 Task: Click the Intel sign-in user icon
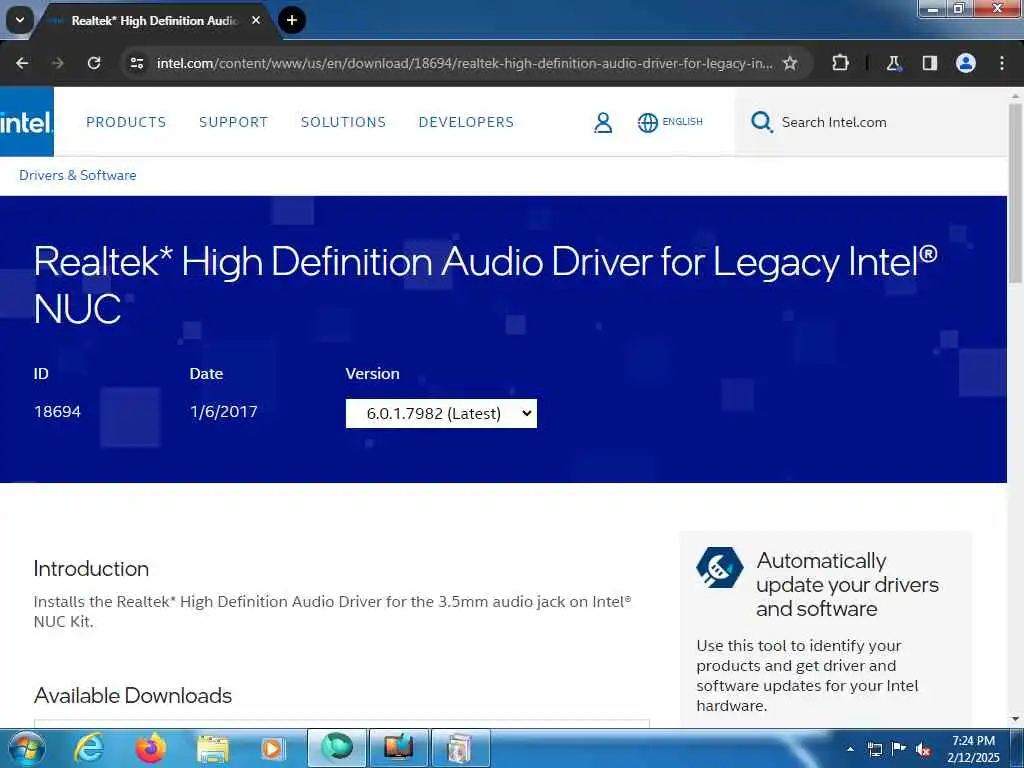click(x=603, y=122)
